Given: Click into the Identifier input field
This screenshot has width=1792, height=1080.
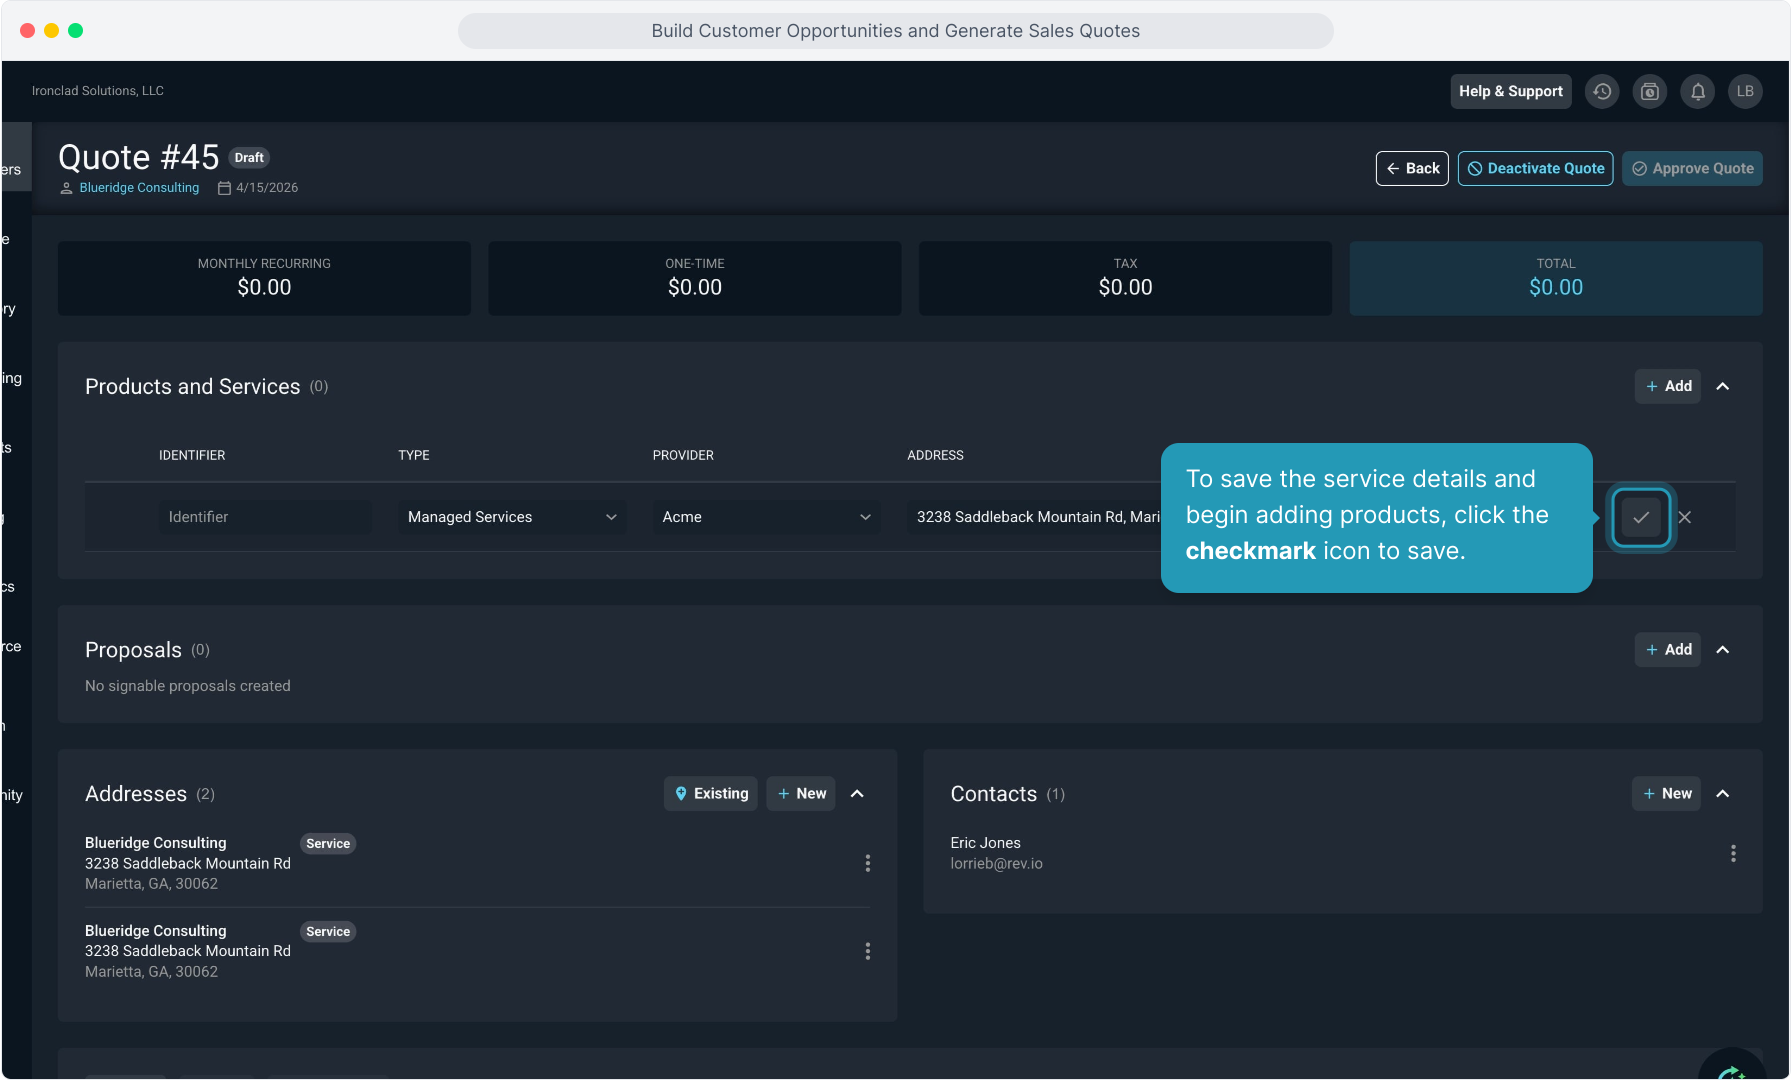Looking at the screenshot, I should coord(265,517).
